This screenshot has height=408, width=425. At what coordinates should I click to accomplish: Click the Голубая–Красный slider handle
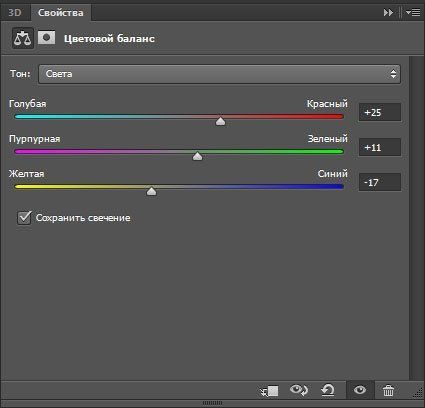(x=220, y=121)
